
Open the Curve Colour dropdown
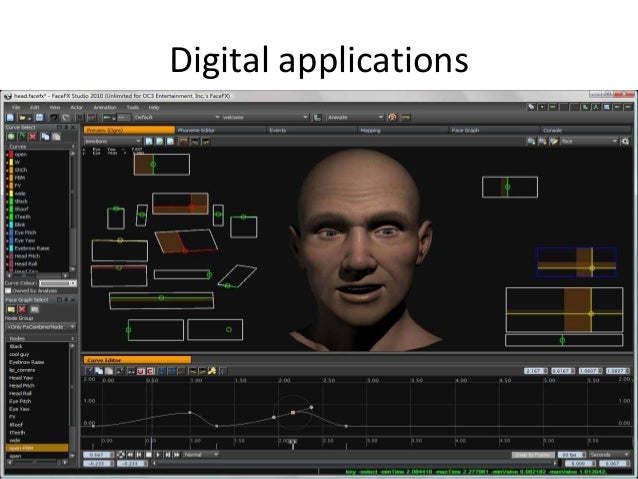click(x=58, y=283)
